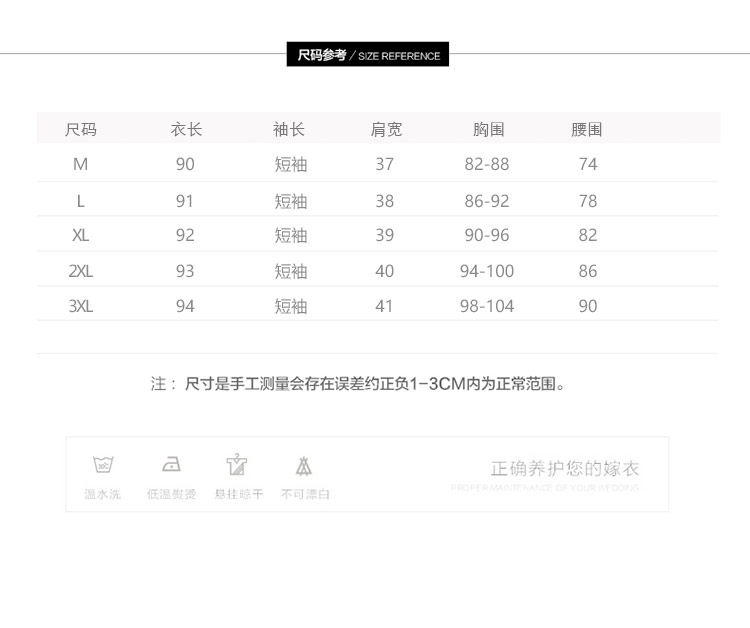The width and height of the screenshot is (750, 628).
Task: Select the 胸围 column header
Action: tap(488, 129)
